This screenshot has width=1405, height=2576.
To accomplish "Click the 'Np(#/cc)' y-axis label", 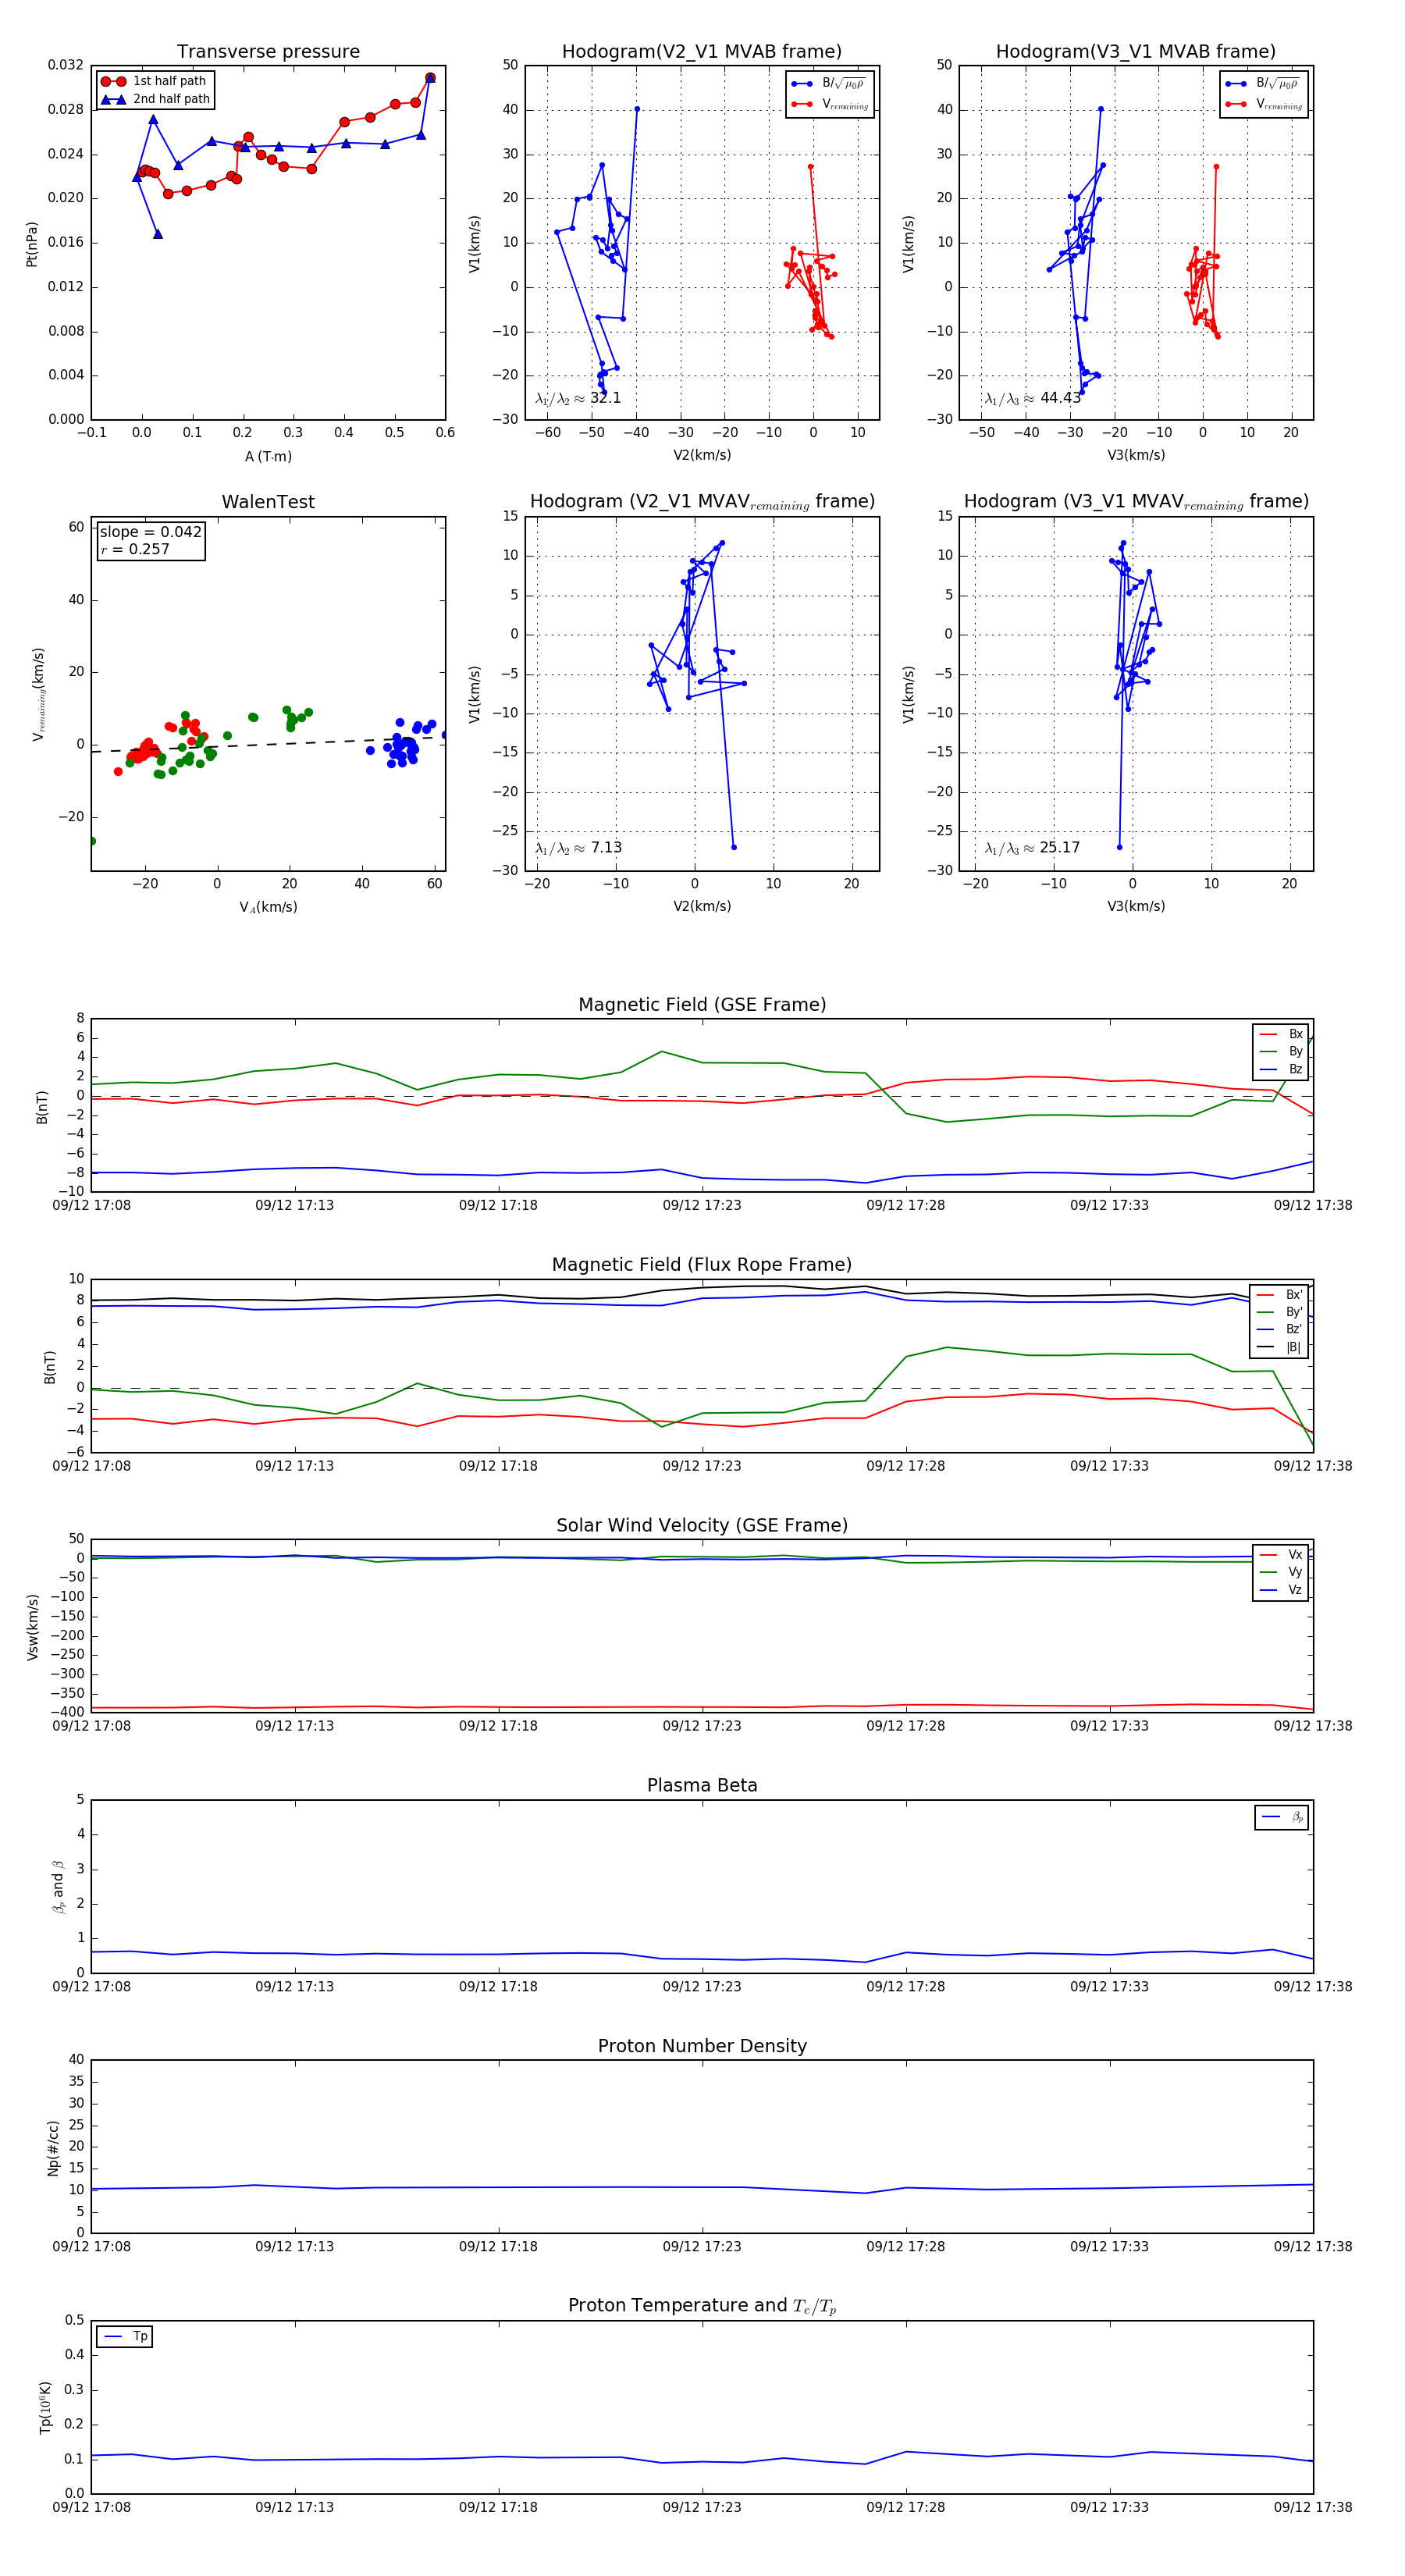I will 53,2148.
